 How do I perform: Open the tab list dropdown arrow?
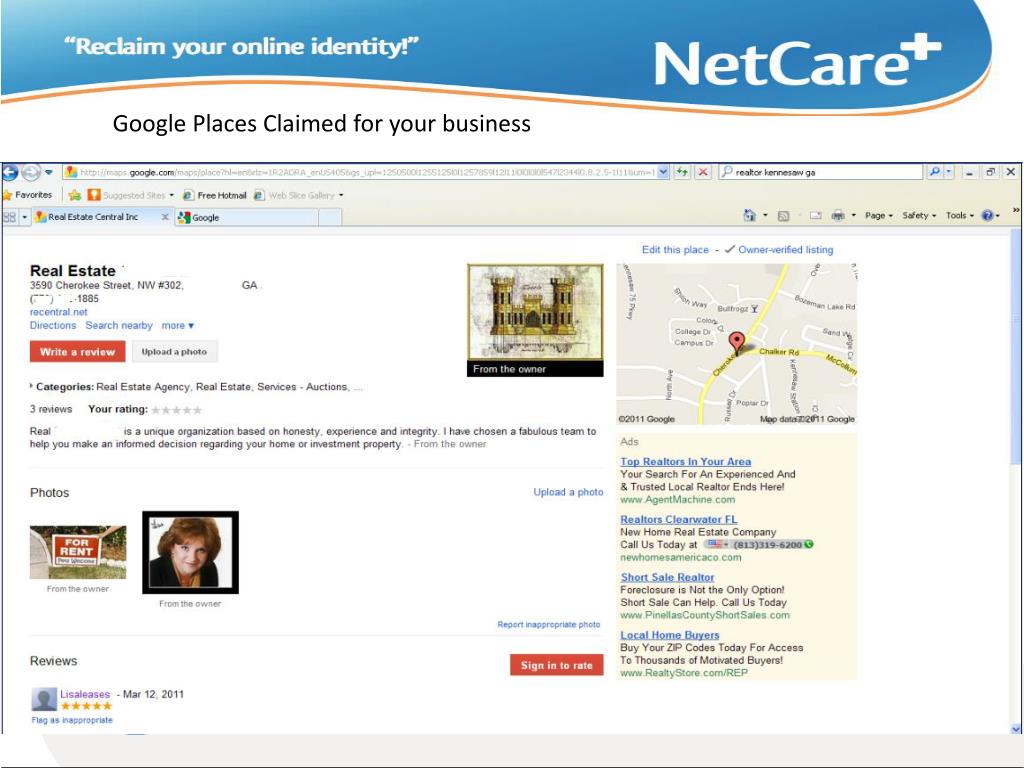tap(25, 217)
